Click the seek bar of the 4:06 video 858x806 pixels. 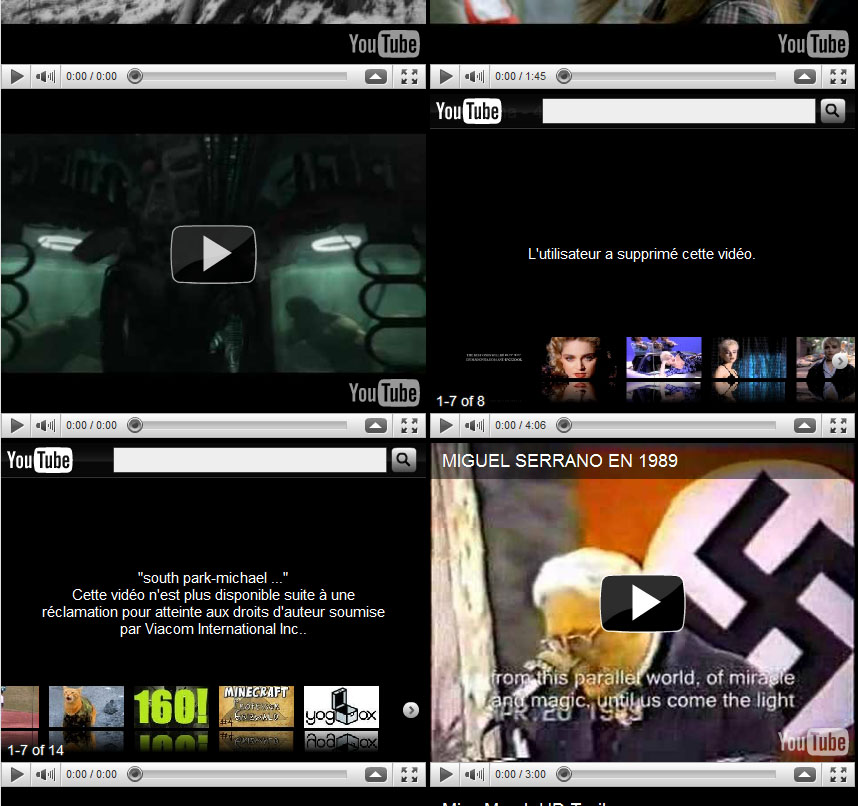pos(670,425)
